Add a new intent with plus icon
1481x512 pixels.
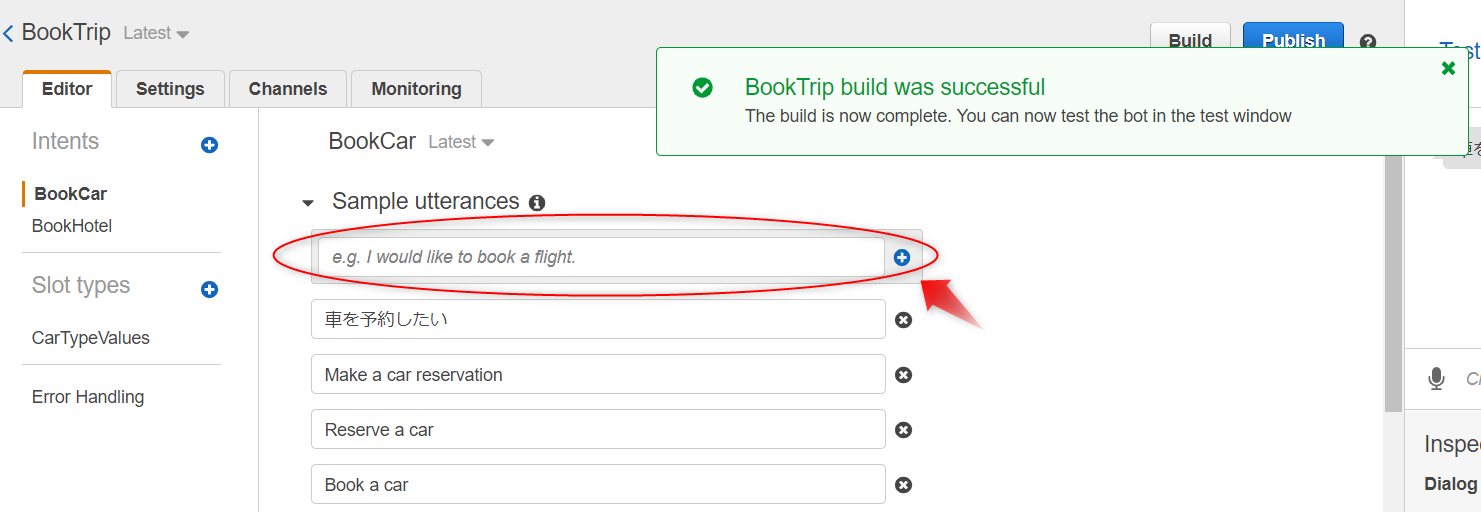(x=209, y=145)
